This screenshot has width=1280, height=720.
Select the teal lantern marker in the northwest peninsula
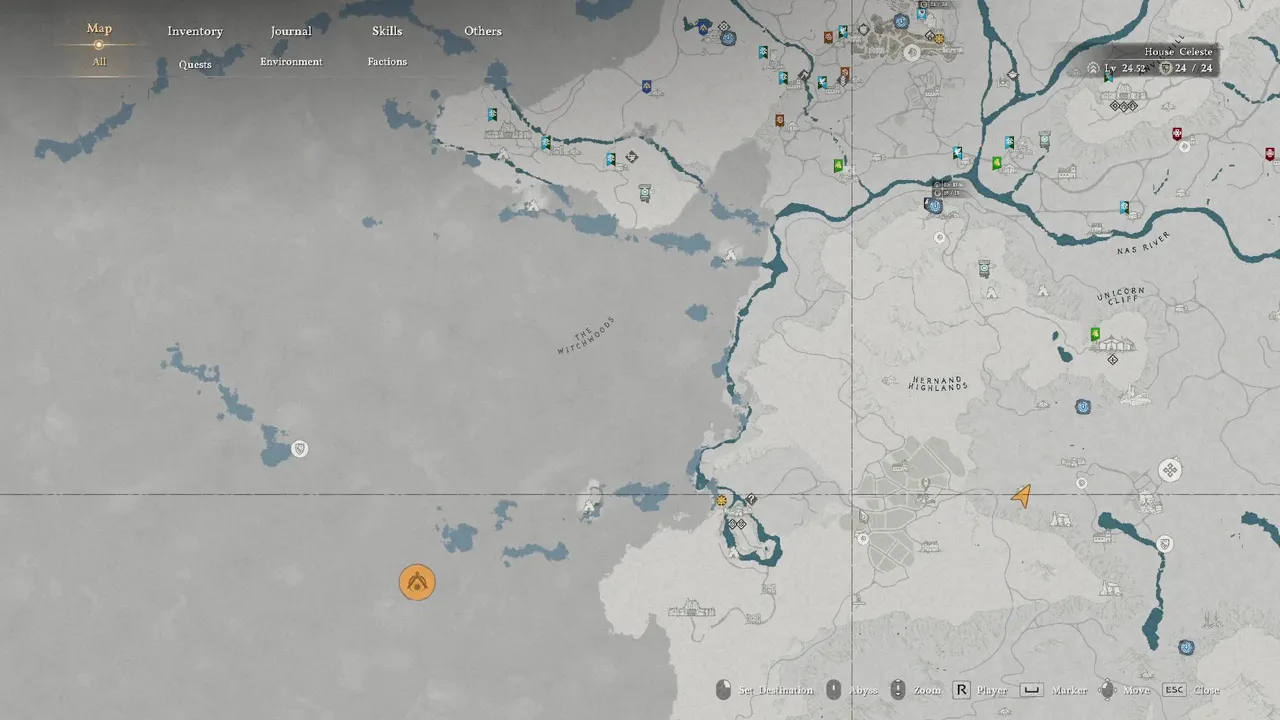pyautogui.click(x=645, y=192)
